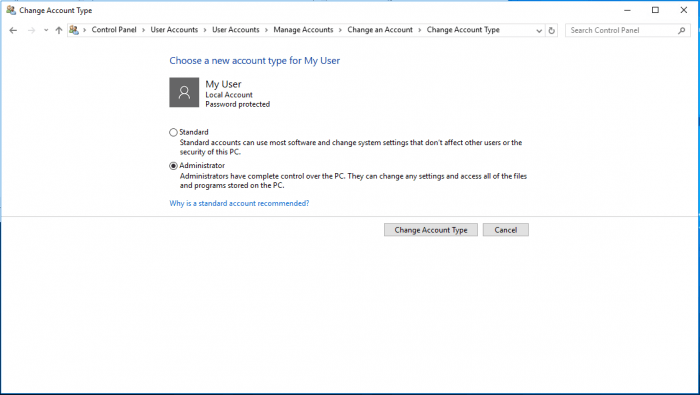Click the search magnifier icon
Screen dimensions: 700x395
click(682, 30)
